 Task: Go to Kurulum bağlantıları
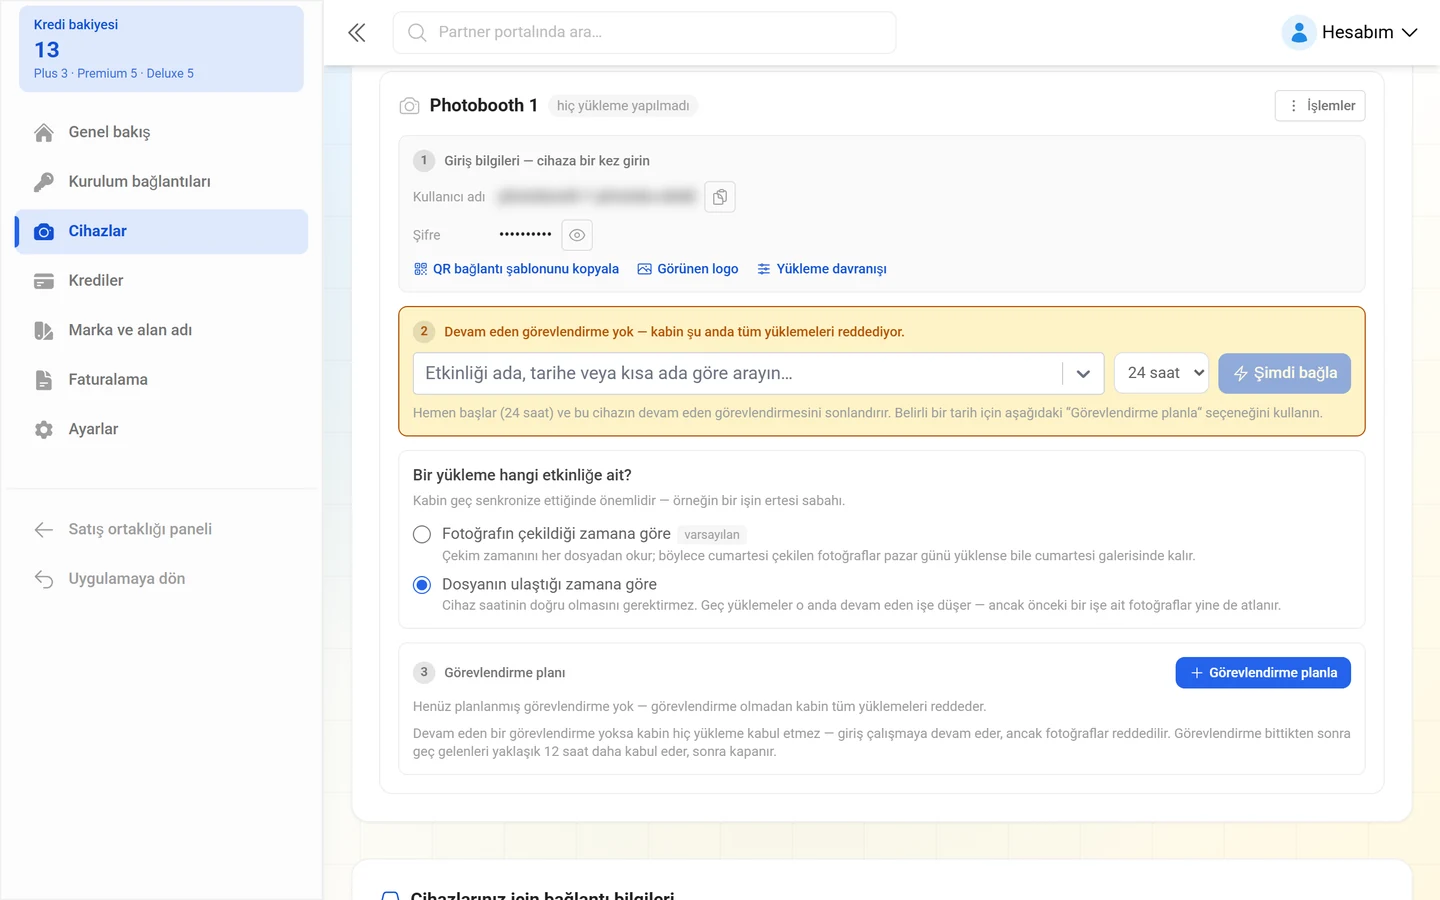[161, 182]
